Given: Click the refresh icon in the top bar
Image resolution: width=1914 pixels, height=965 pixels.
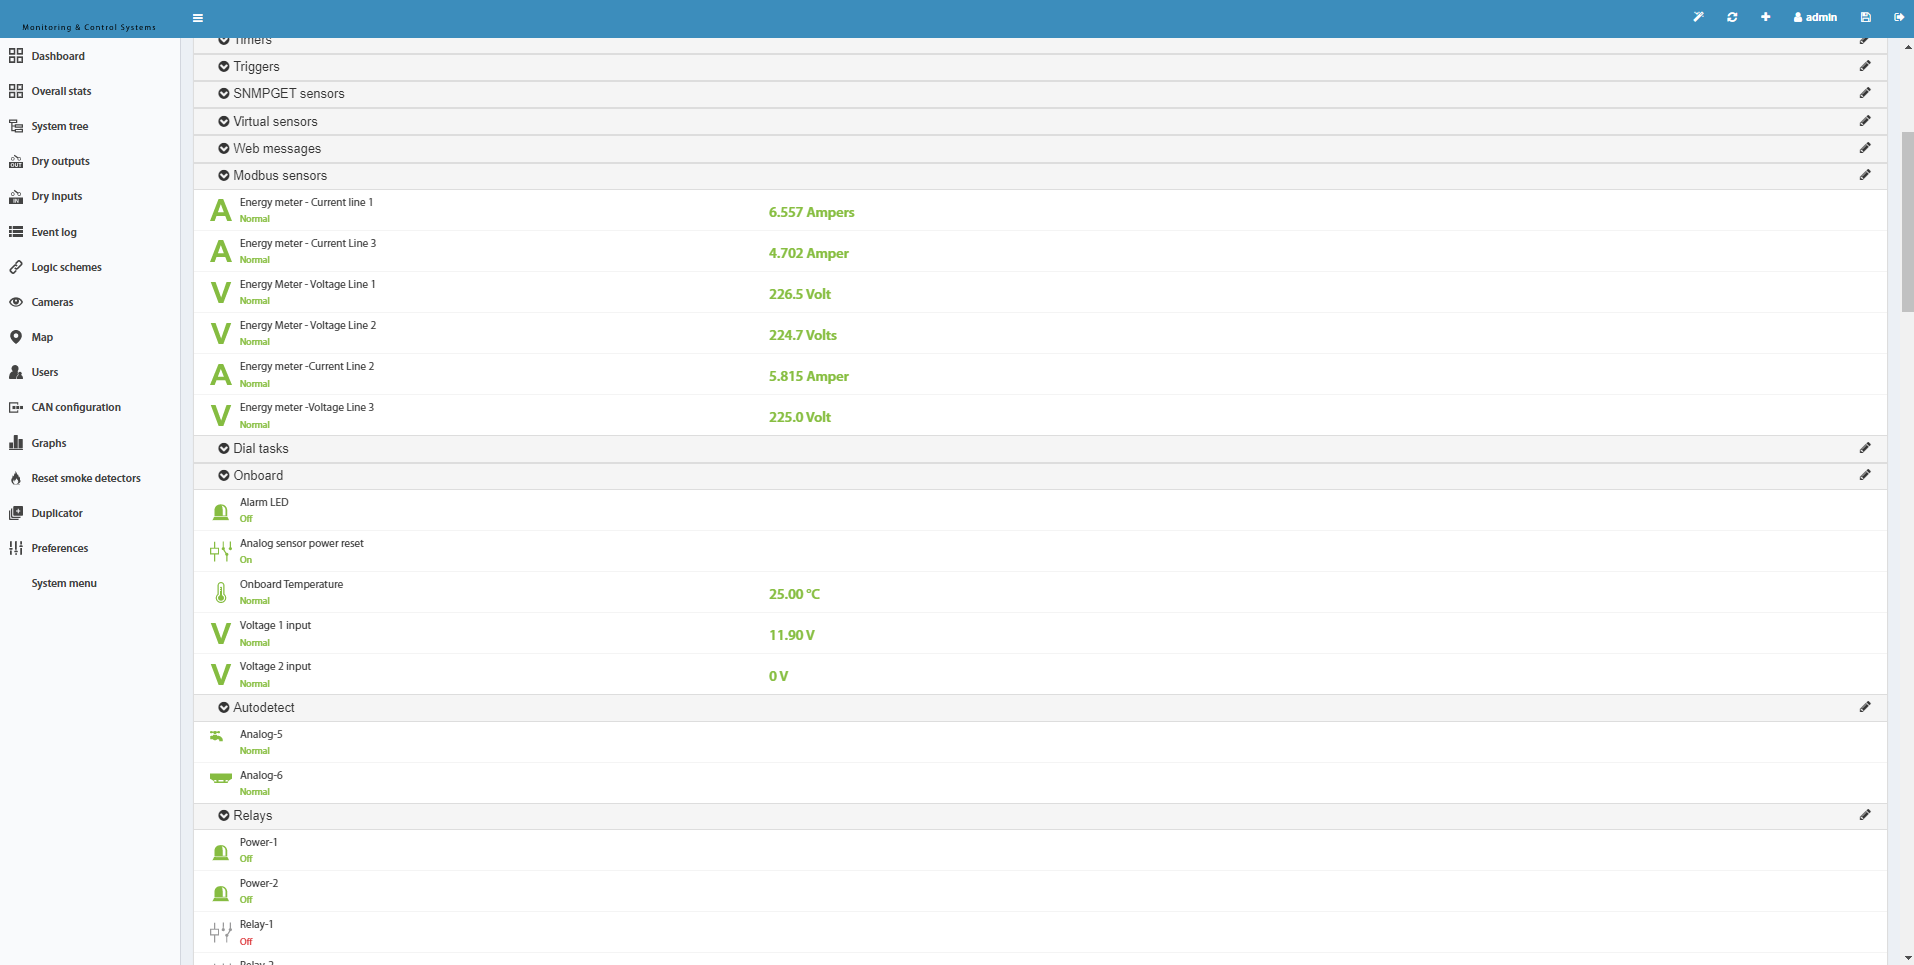Looking at the screenshot, I should coord(1732,17).
